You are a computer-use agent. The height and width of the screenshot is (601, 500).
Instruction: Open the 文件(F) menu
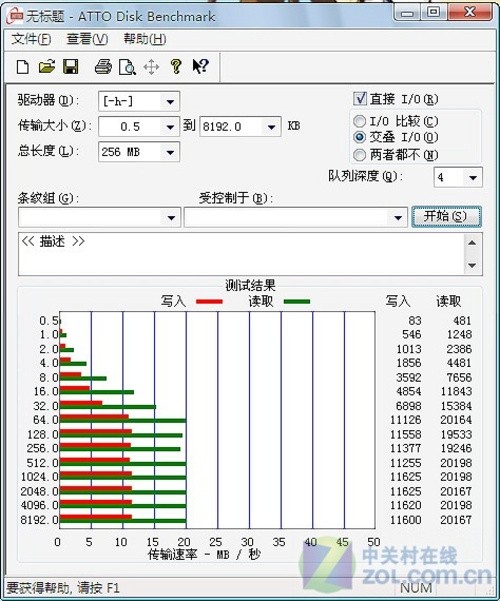coord(31,39)
